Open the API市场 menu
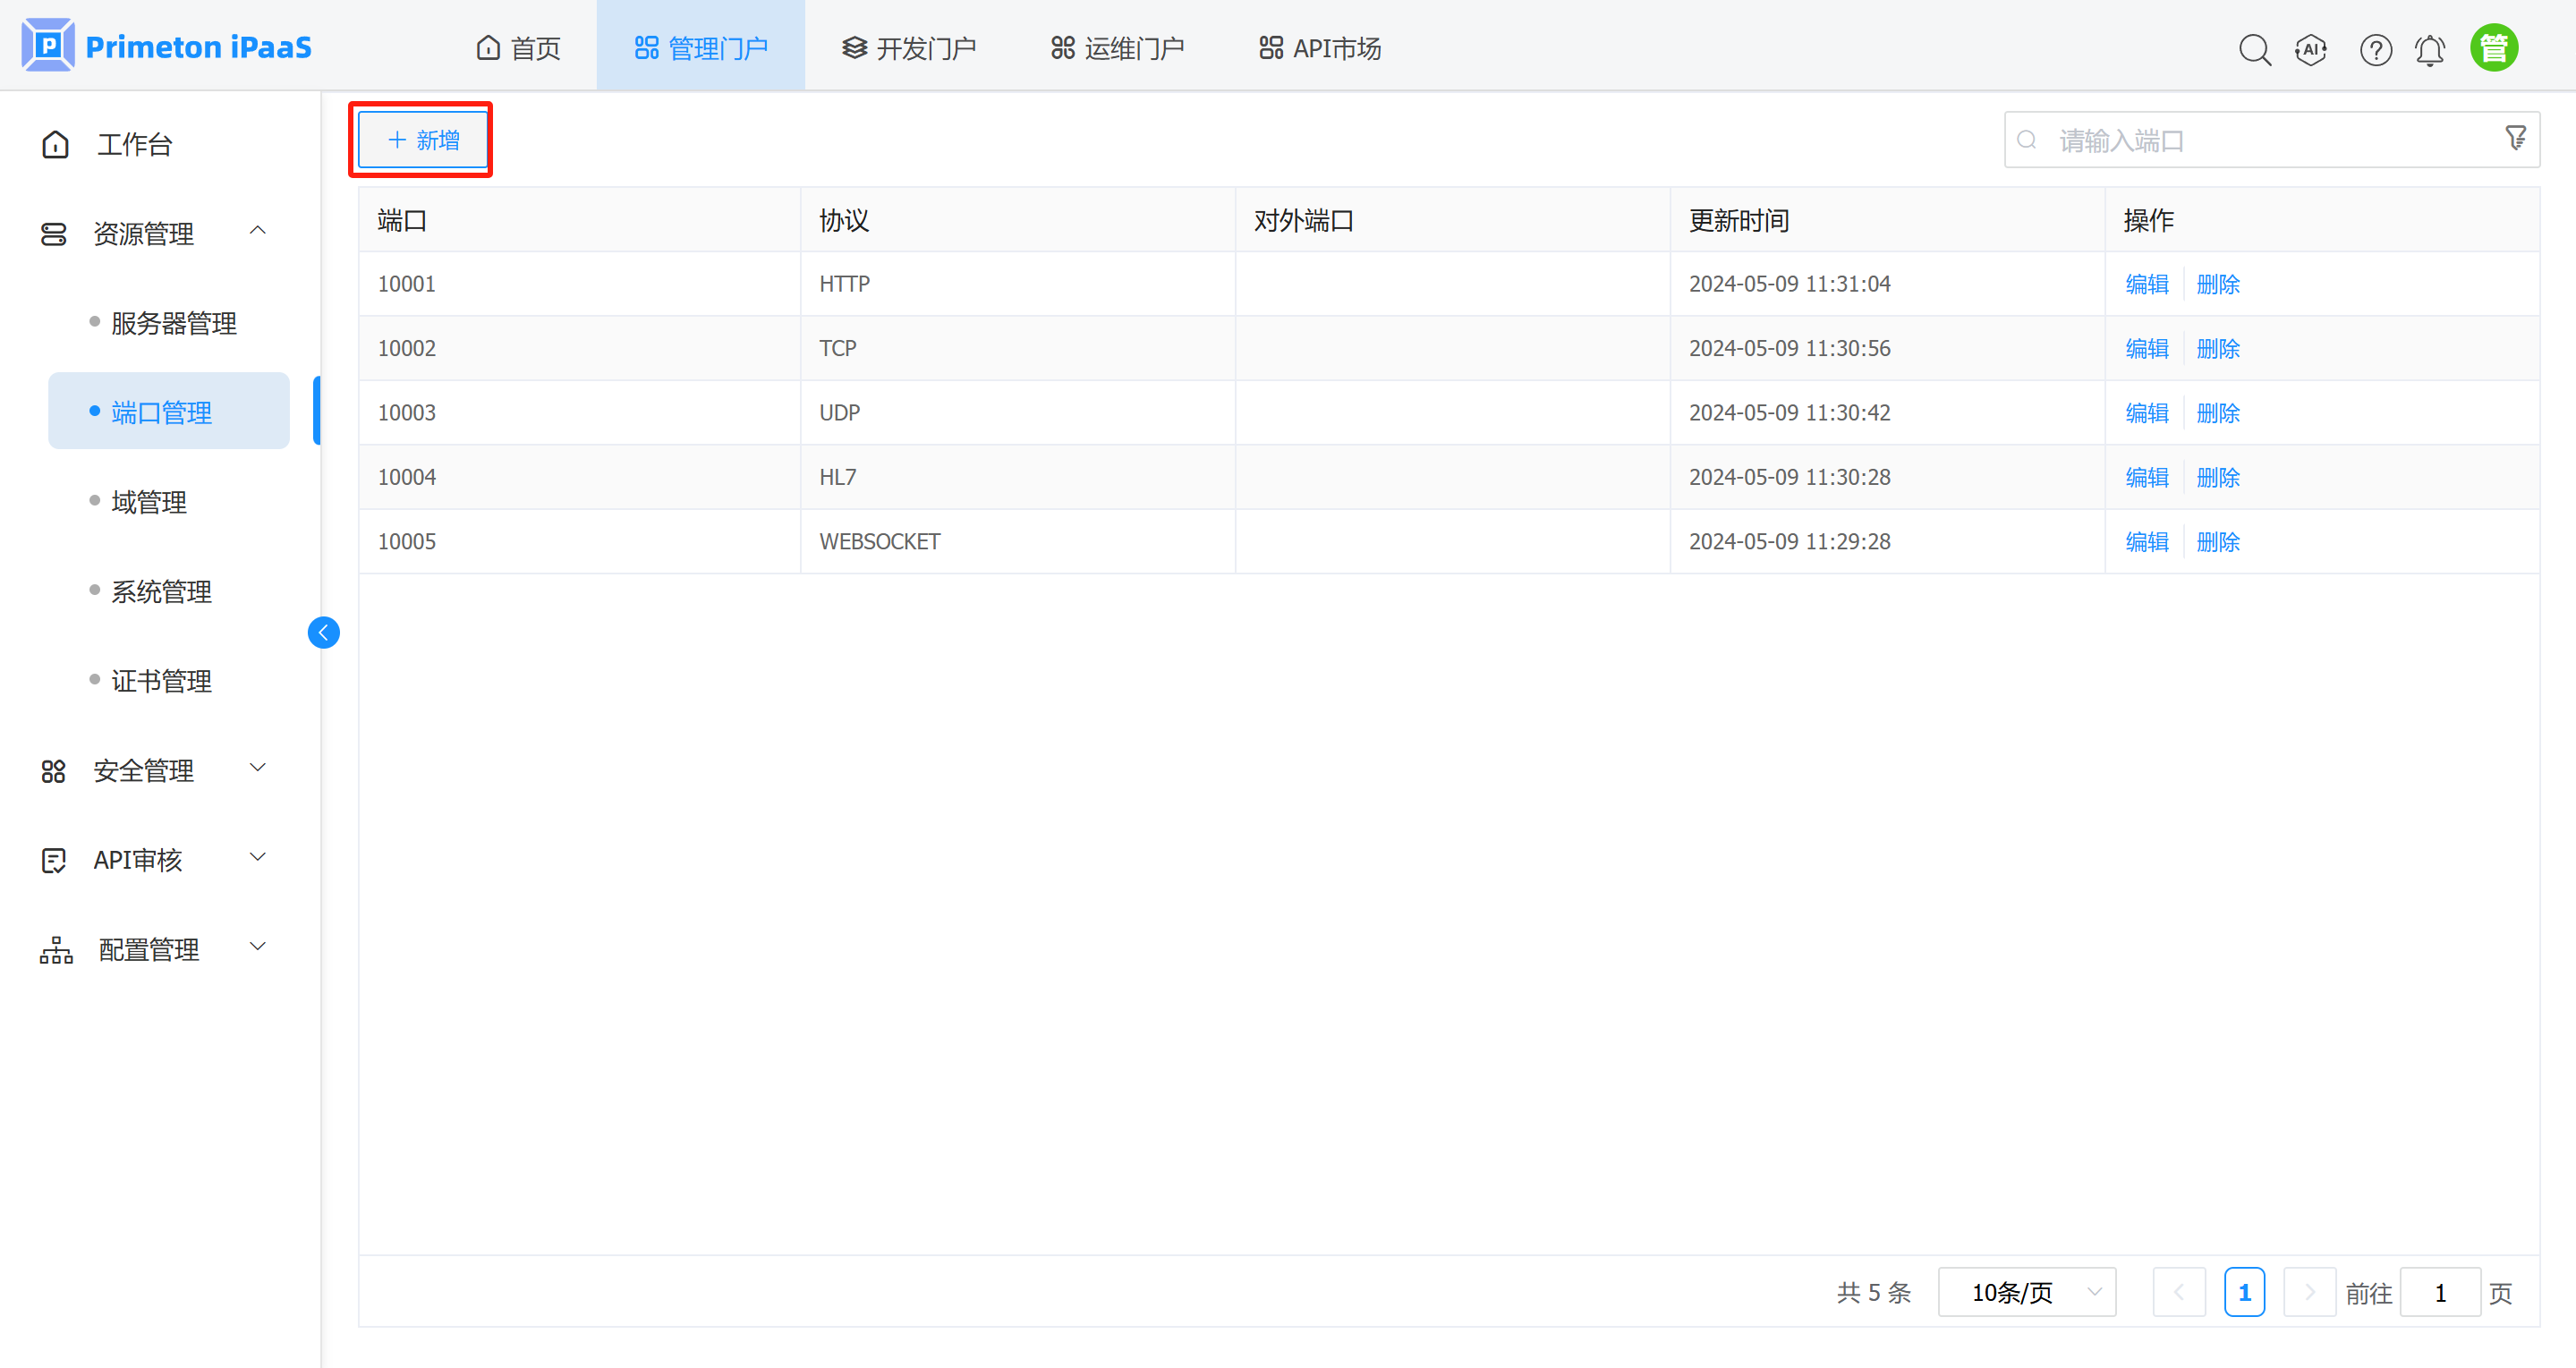2576x1368 pixels. (x=1318, y=46)
